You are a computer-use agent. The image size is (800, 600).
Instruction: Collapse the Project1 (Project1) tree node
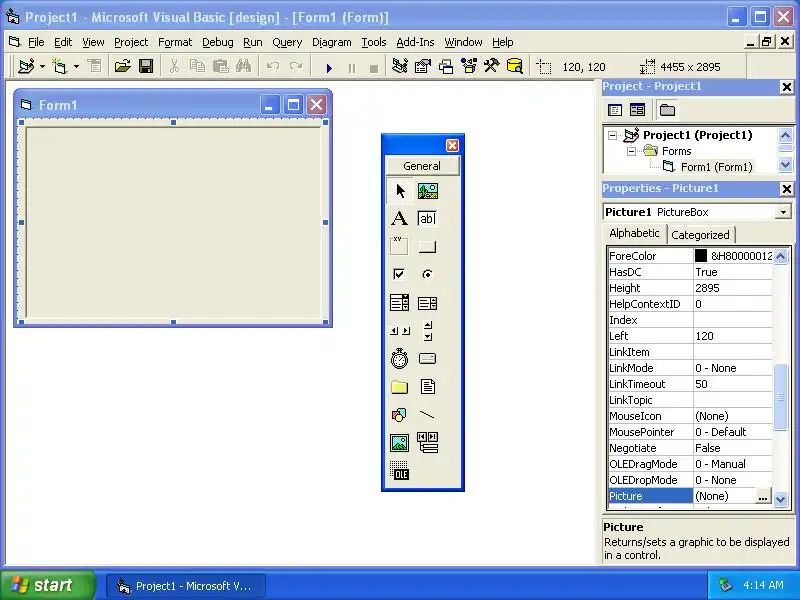tap(612, 135)
